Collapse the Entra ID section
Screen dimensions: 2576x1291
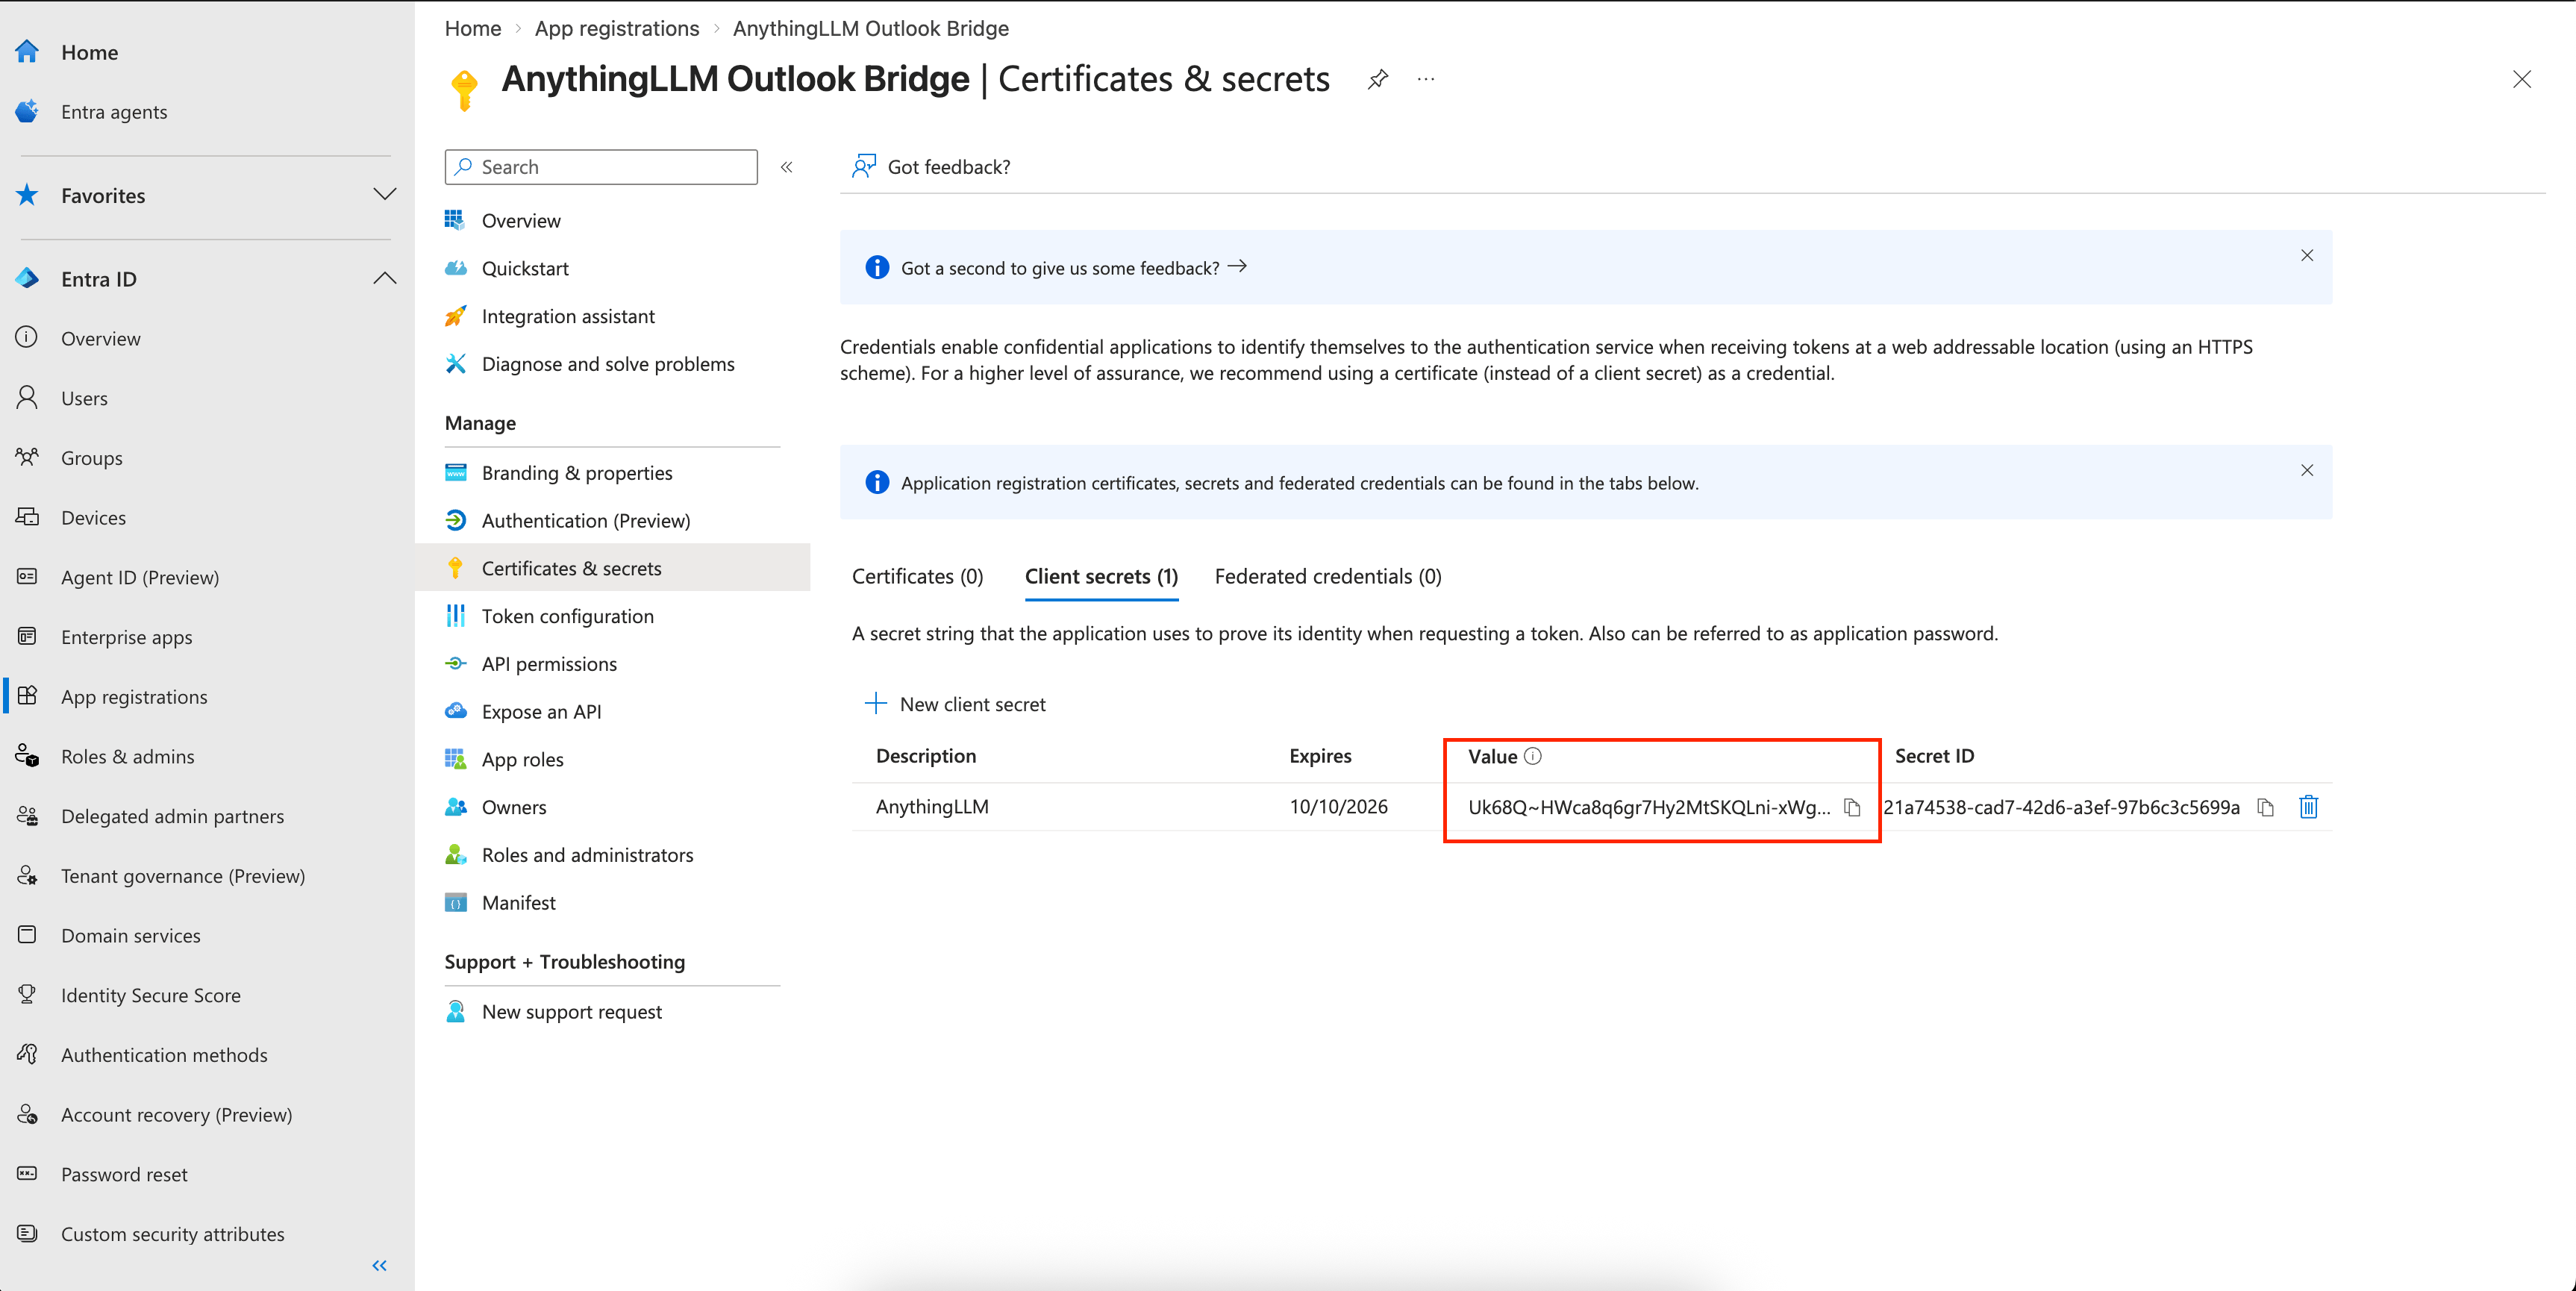(x=385, y=278)
